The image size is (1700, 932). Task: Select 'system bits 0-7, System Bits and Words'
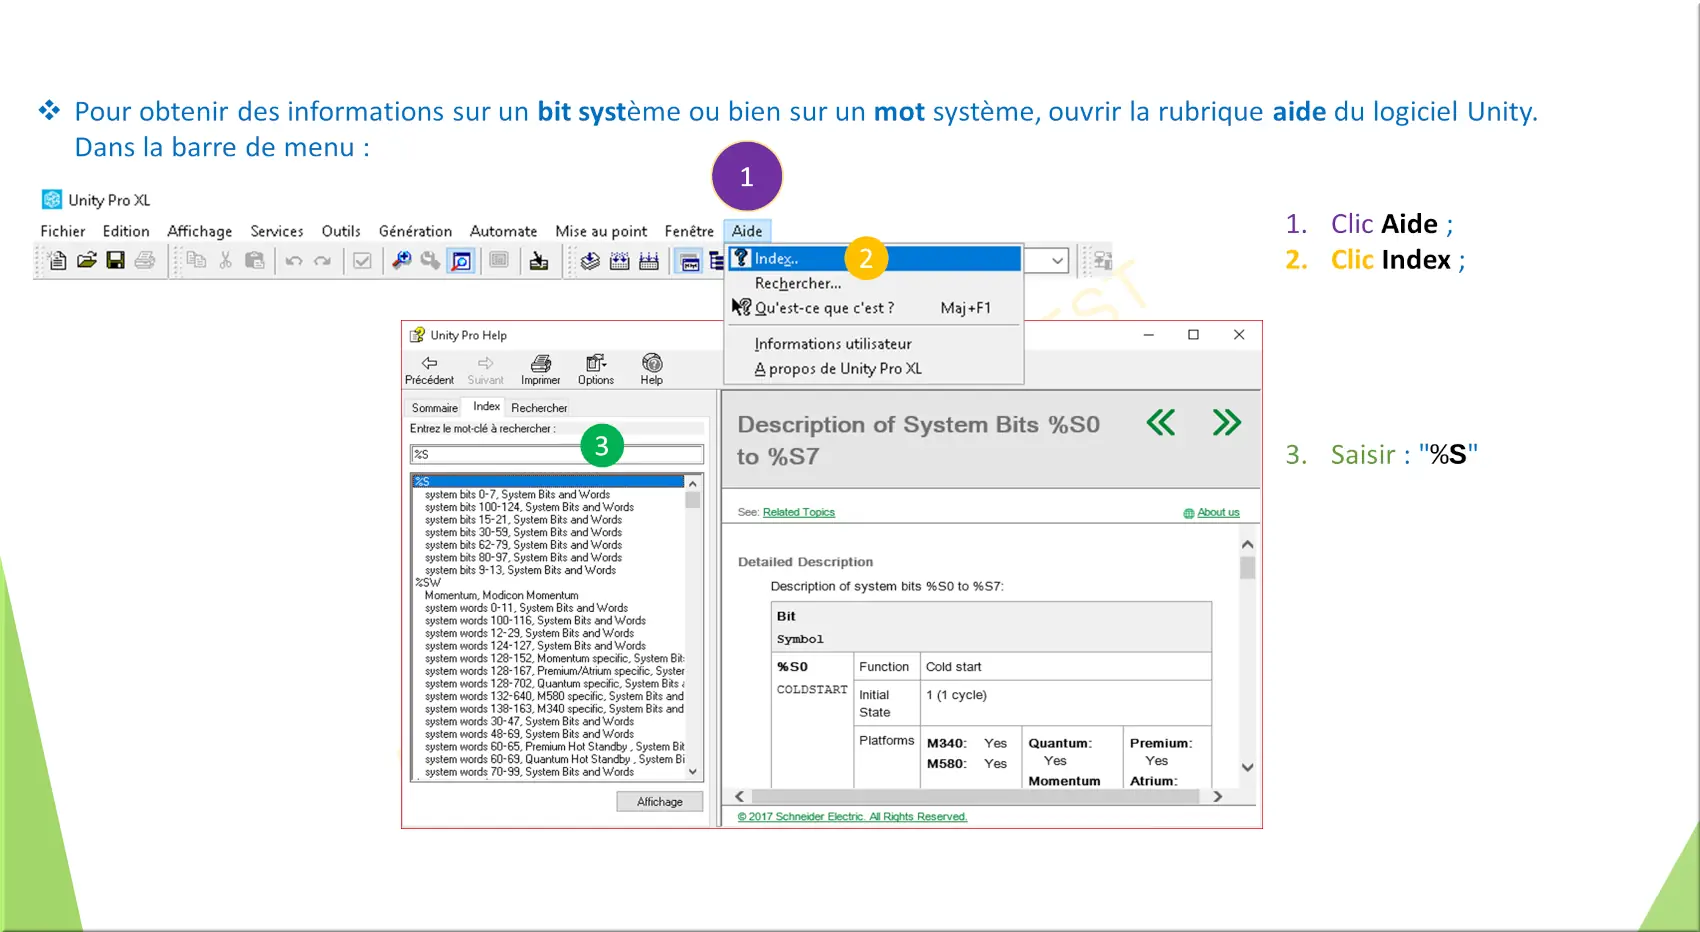click(517, 494)
